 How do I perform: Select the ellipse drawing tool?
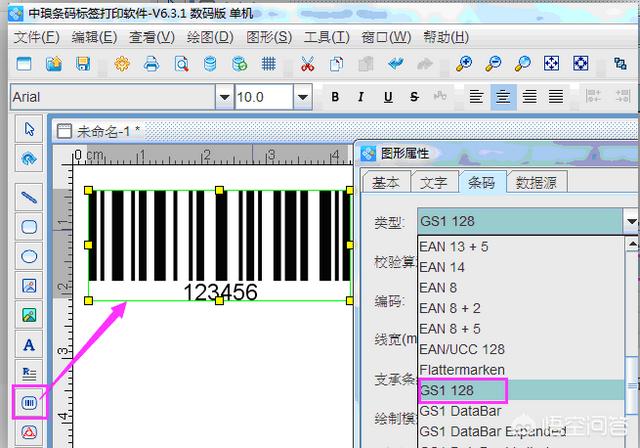29,256
